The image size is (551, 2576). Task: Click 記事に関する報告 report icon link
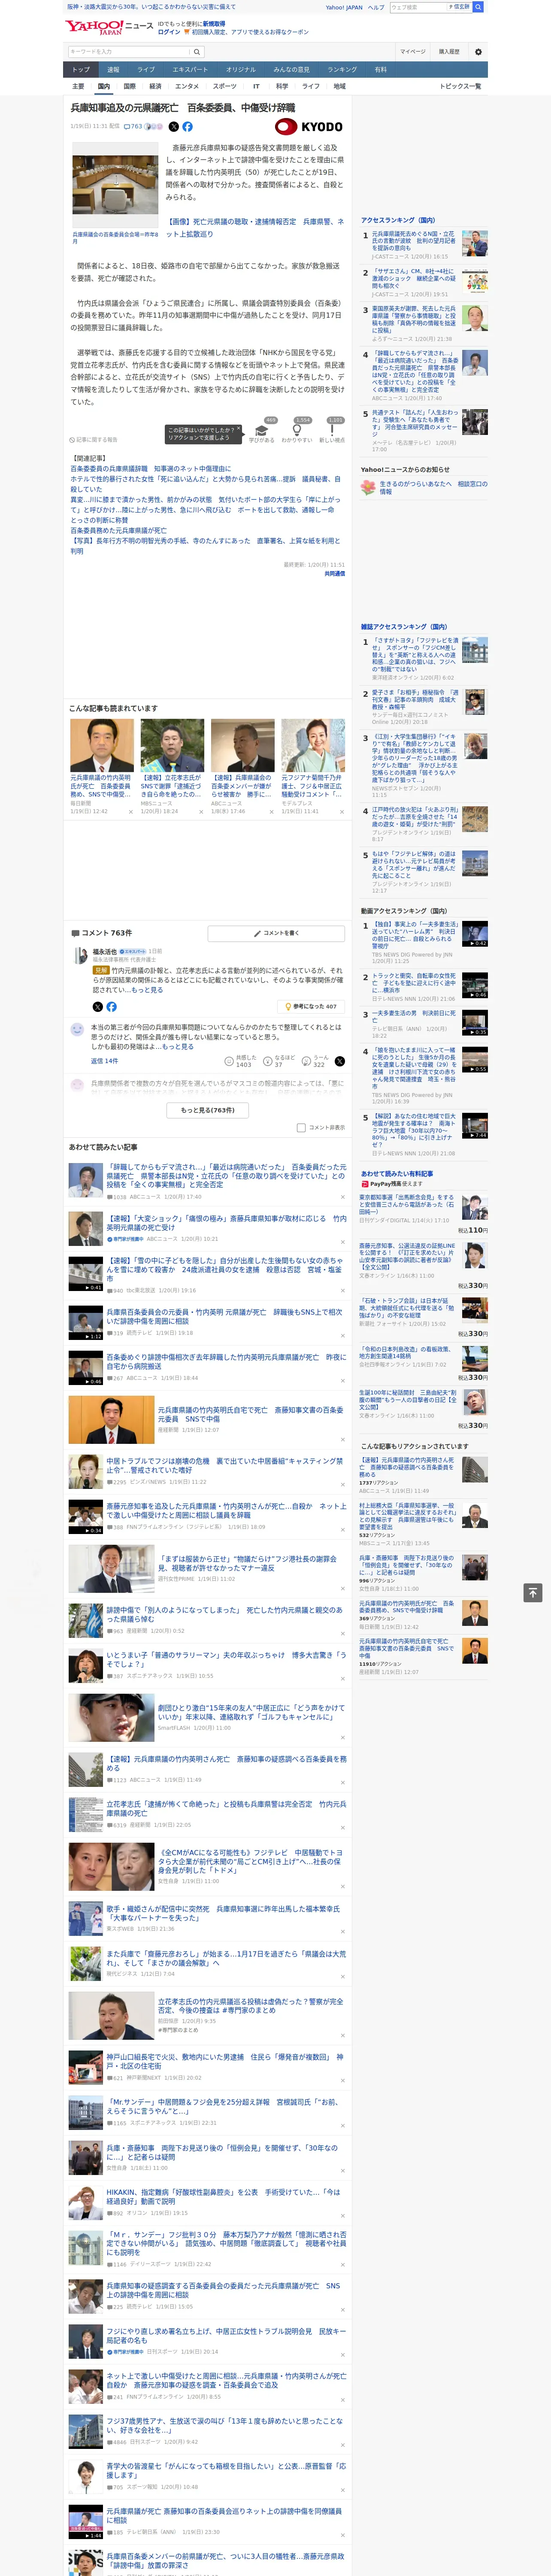tap(93, 439)
